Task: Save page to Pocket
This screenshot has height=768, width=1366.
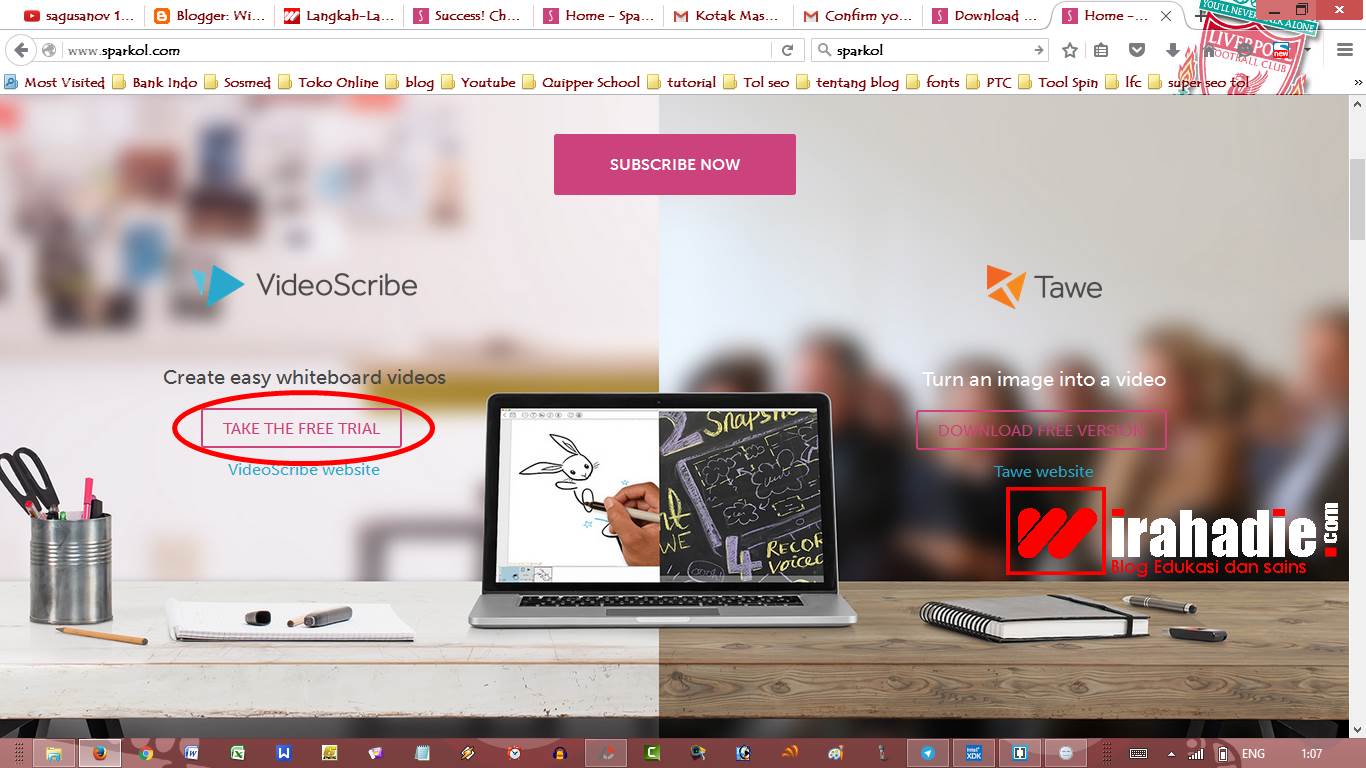Action: pyautogui.click(x=1137, y=50)
